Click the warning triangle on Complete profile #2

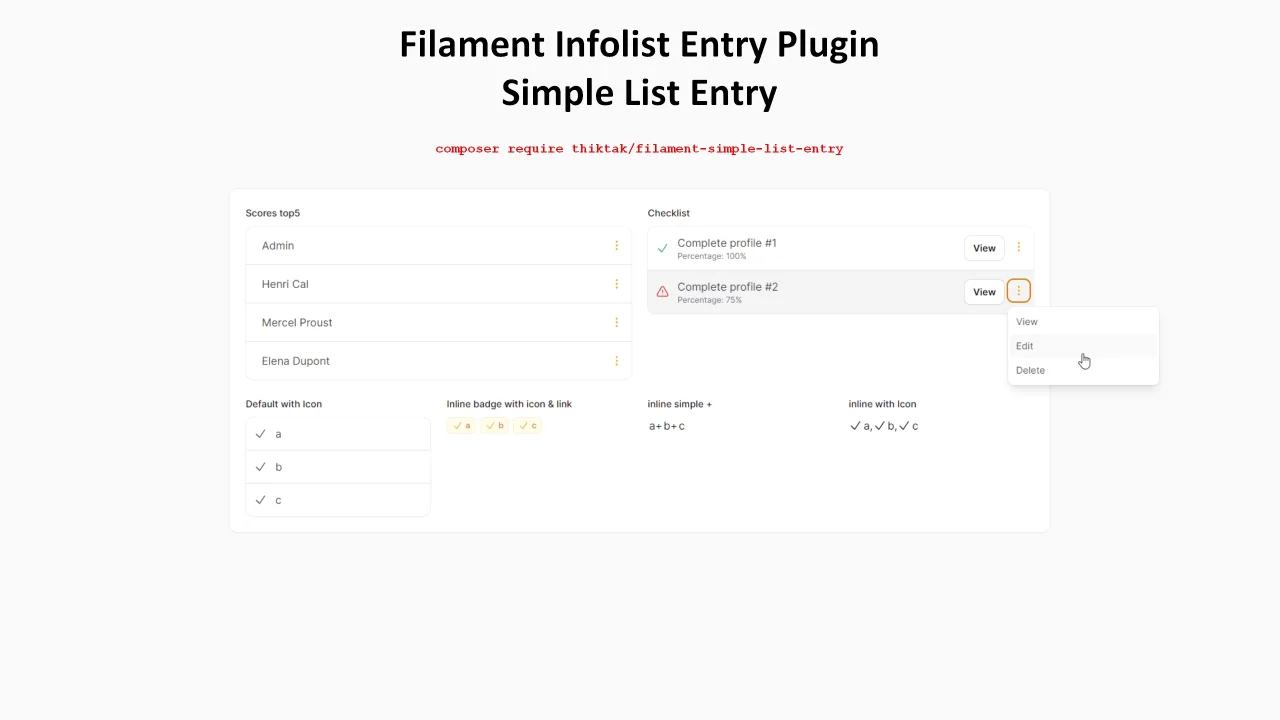(662, 291)
